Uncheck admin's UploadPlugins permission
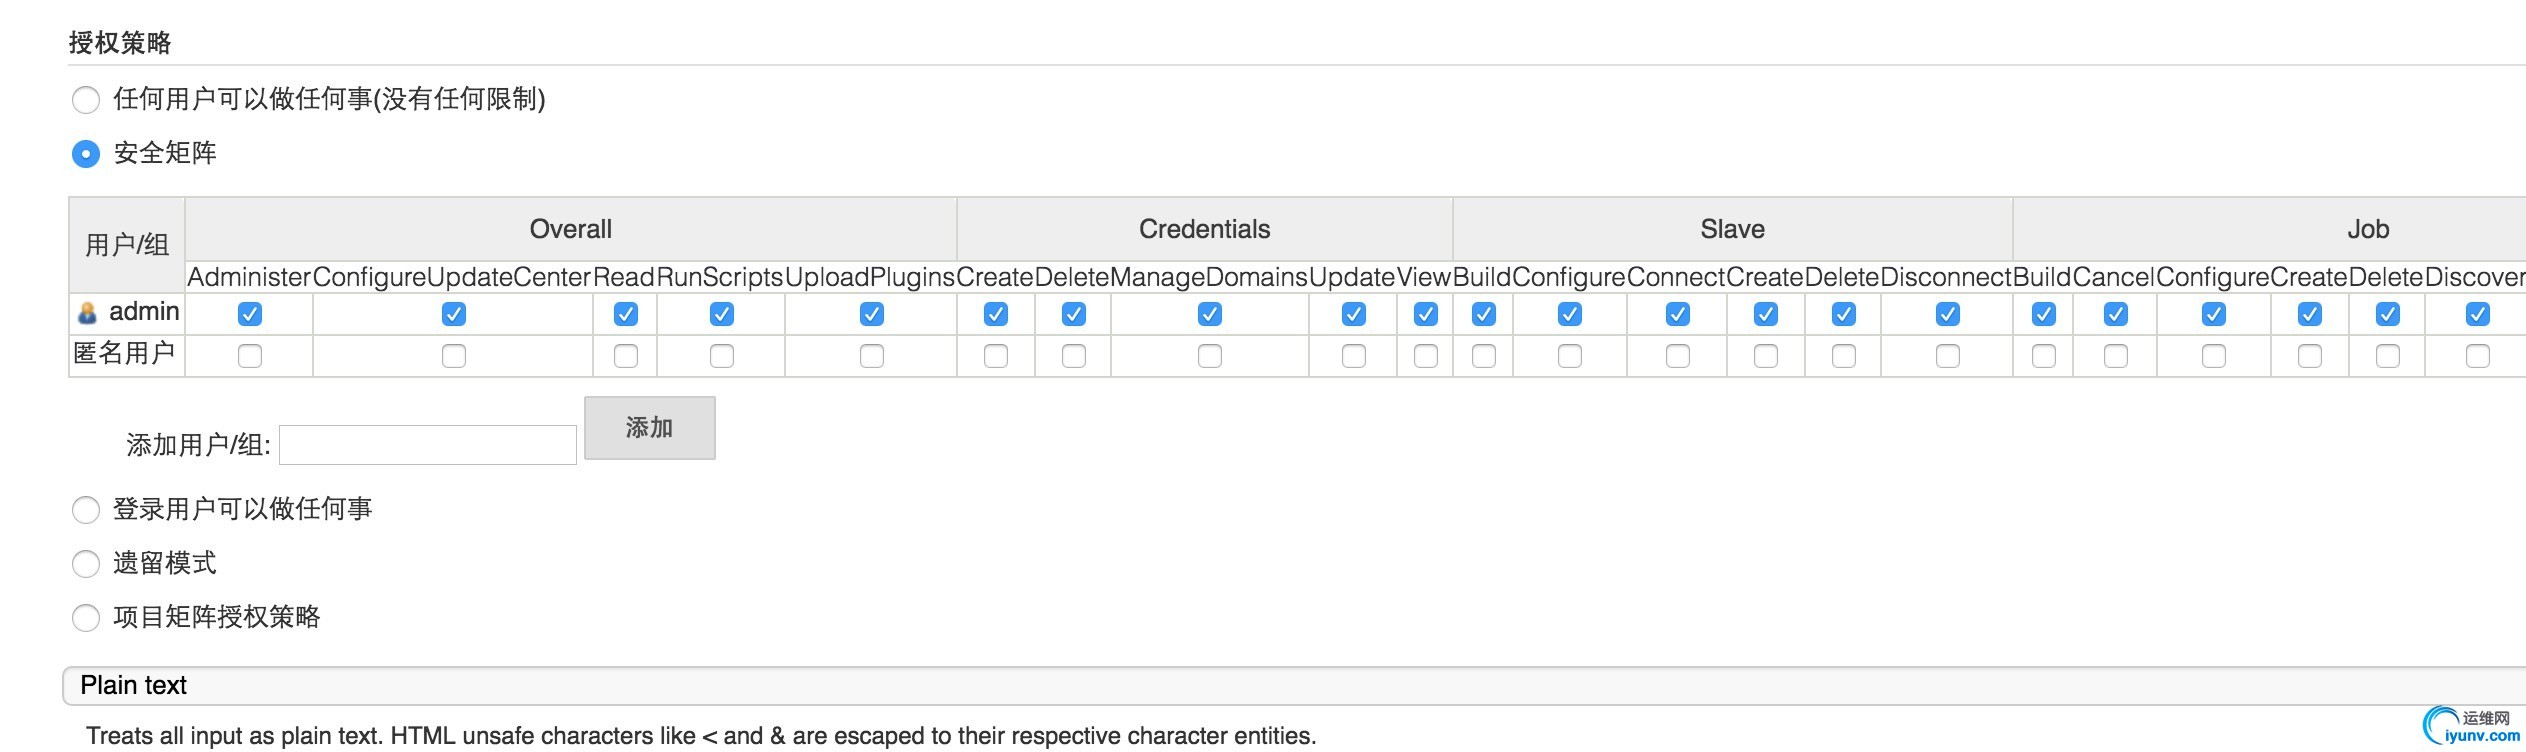2526x752 pixels. click(x=872, y=314)
